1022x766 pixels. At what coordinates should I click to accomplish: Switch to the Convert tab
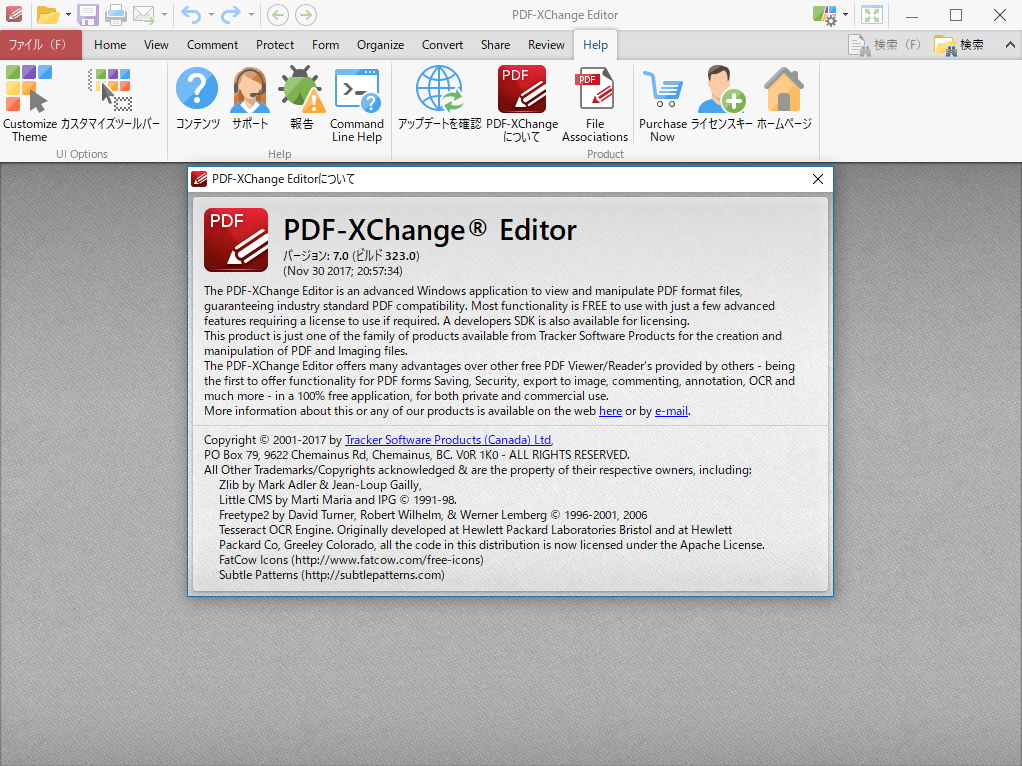443,44
